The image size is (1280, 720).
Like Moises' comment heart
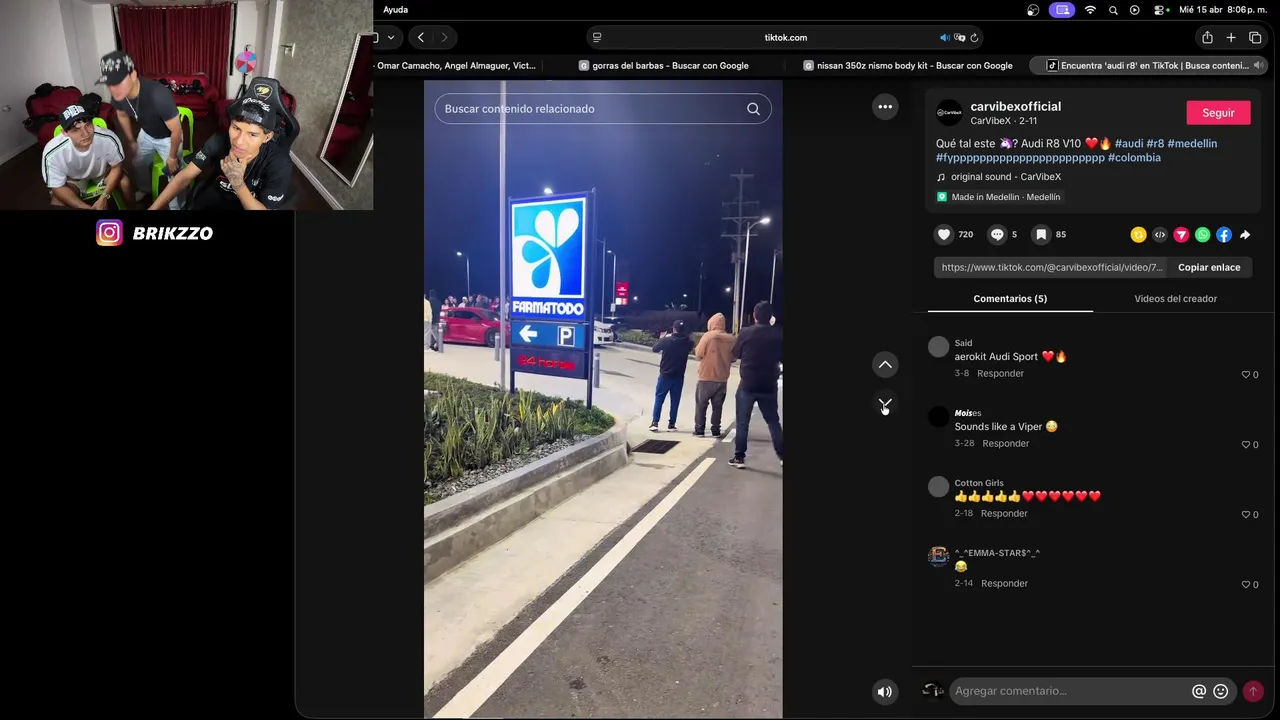pyautogui.click(x=1246, y=444)
